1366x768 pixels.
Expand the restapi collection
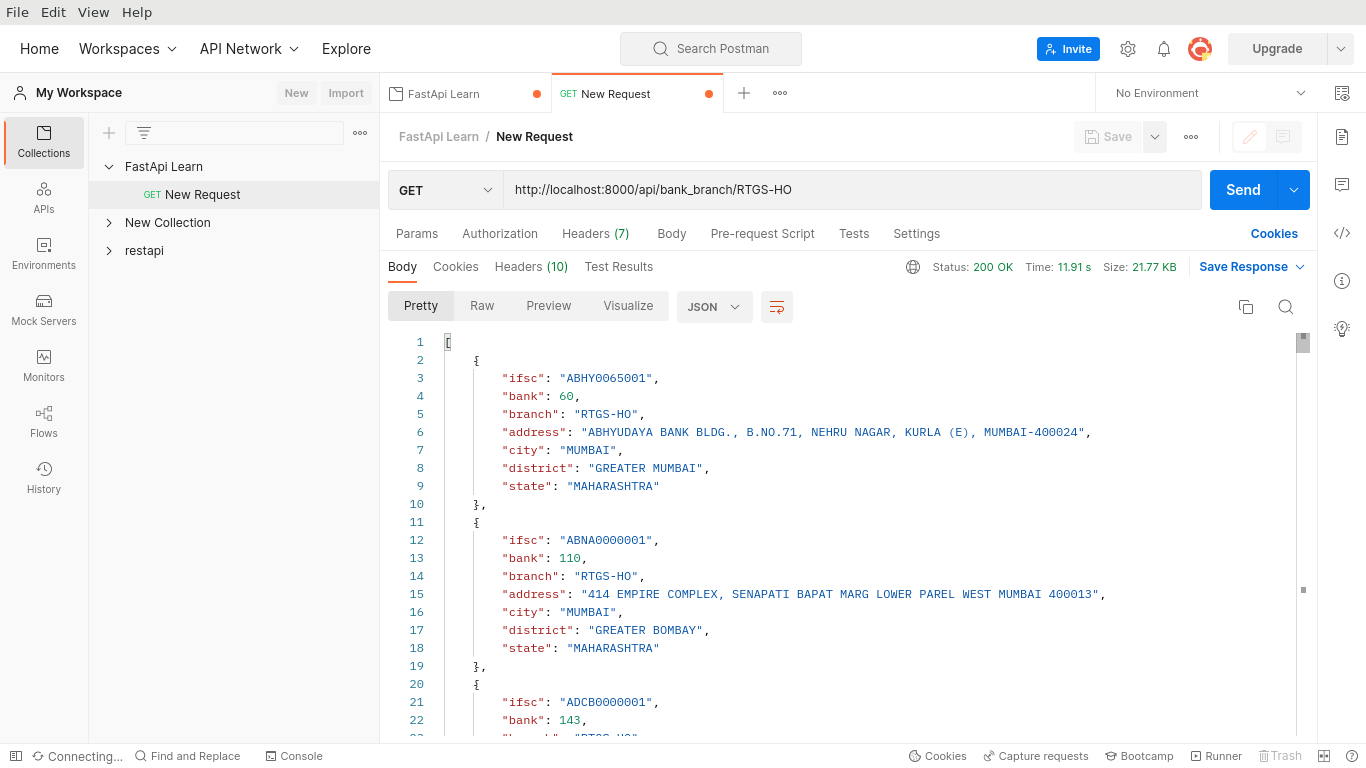click(109, 251)
